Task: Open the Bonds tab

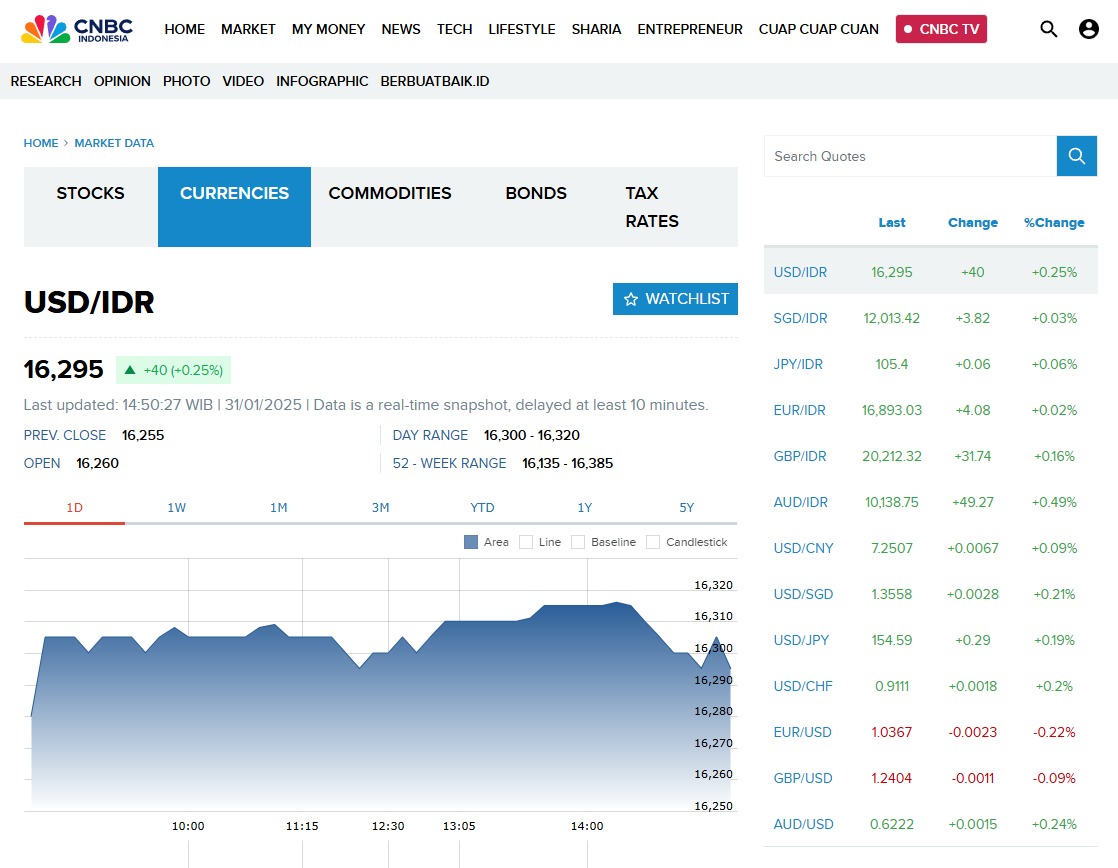Action: [536, 194]
